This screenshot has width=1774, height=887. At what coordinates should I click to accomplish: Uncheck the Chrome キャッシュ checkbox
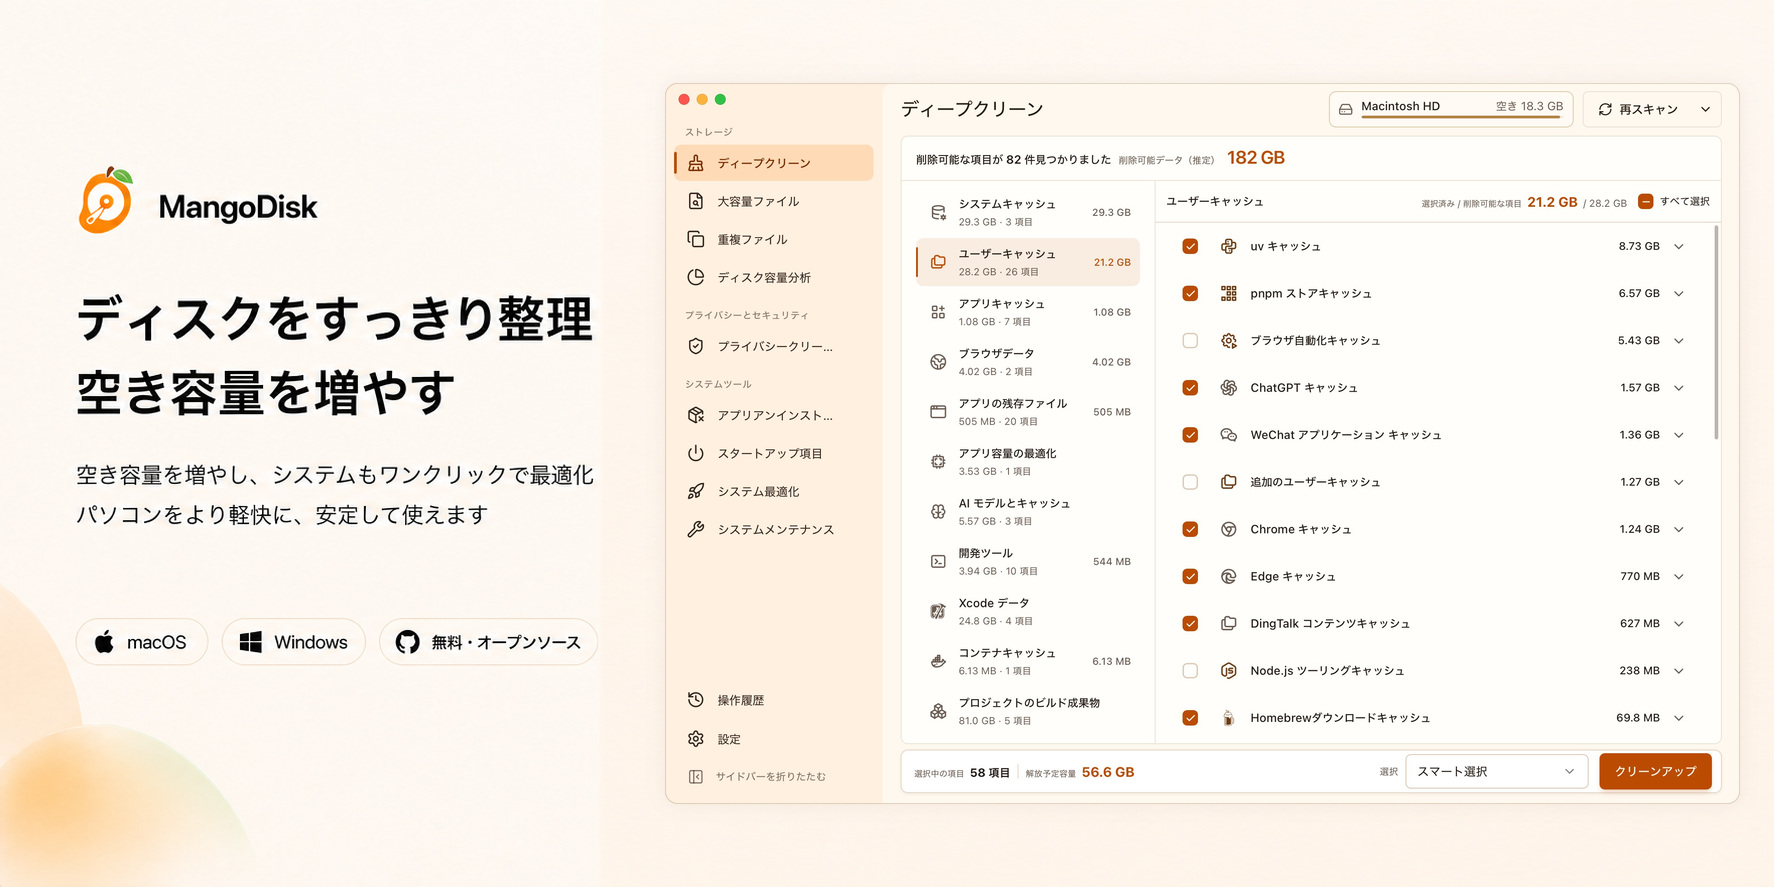pos(1190,529)
